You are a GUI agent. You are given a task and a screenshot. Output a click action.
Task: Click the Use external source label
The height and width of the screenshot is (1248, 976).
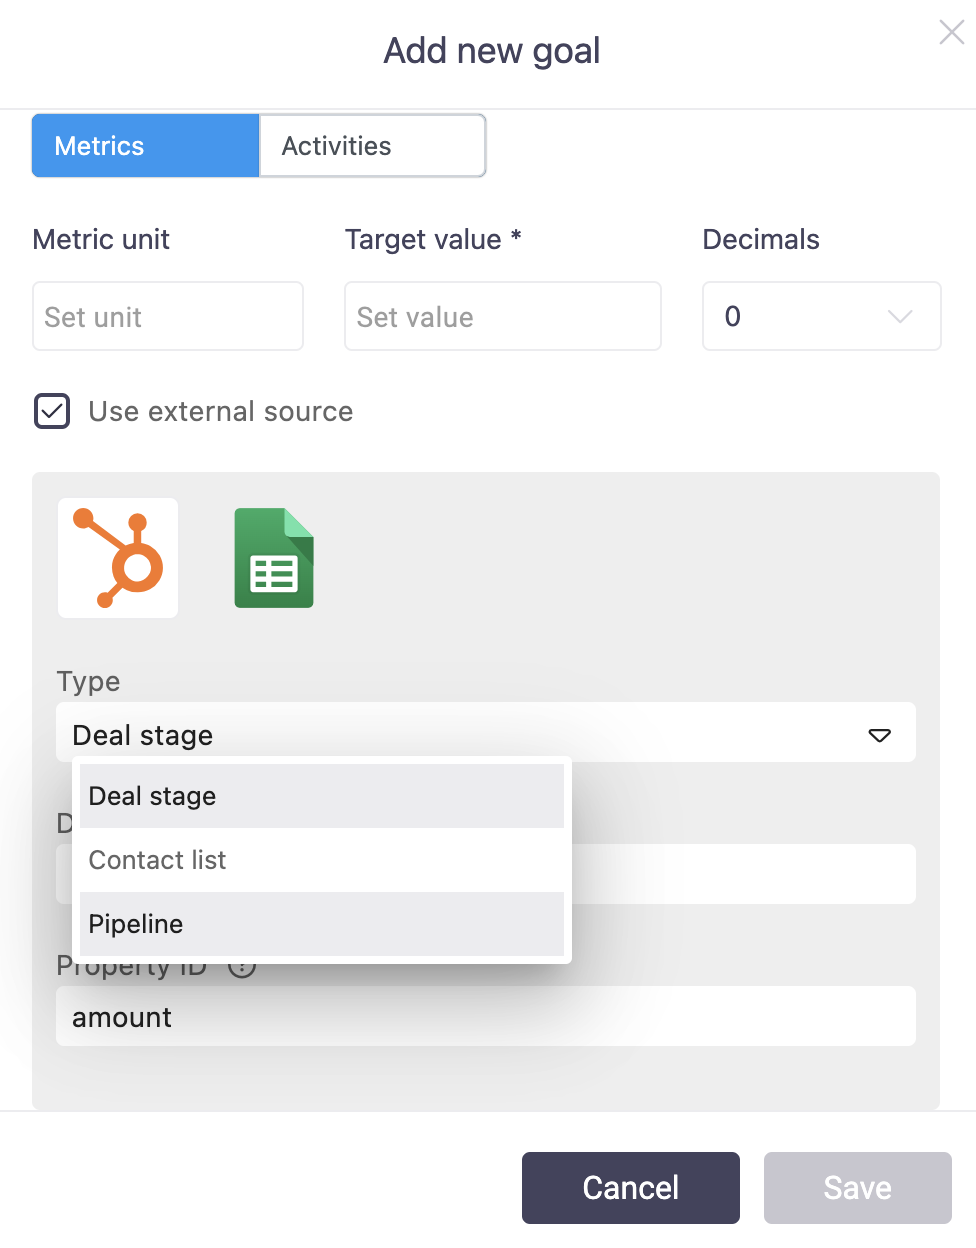(220, 411)
